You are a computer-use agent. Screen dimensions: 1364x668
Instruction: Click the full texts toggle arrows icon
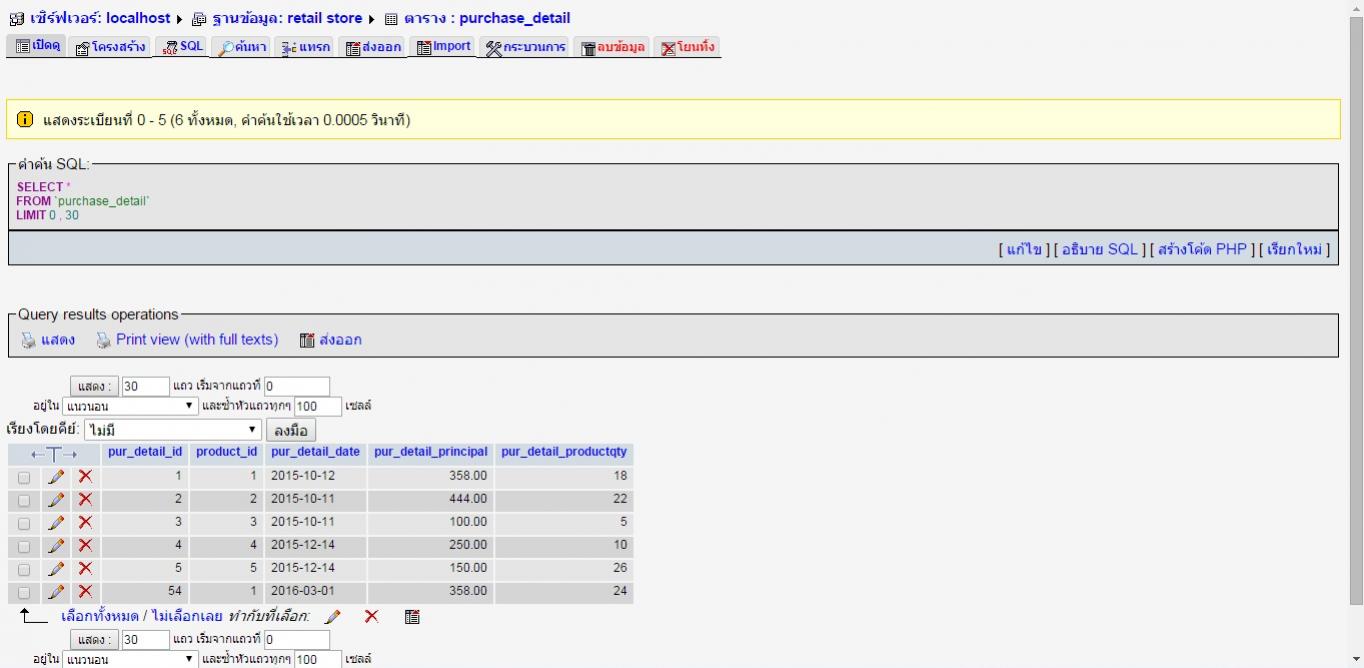(x=53, y=454)
